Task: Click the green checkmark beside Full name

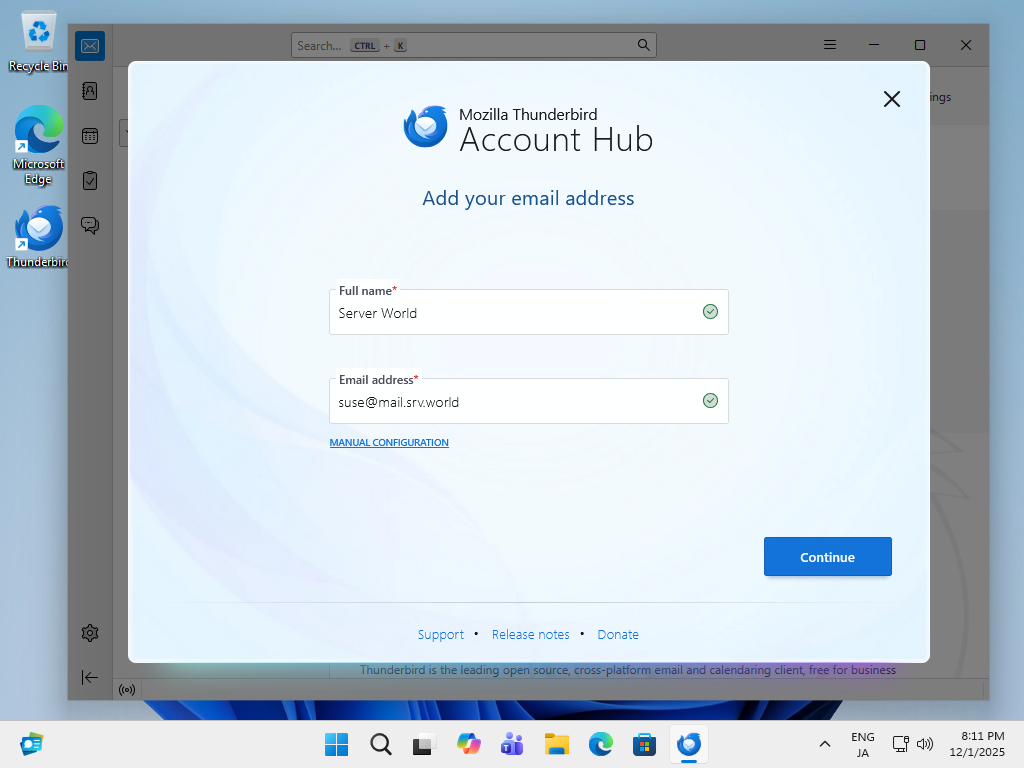Action: click(711, 312)
